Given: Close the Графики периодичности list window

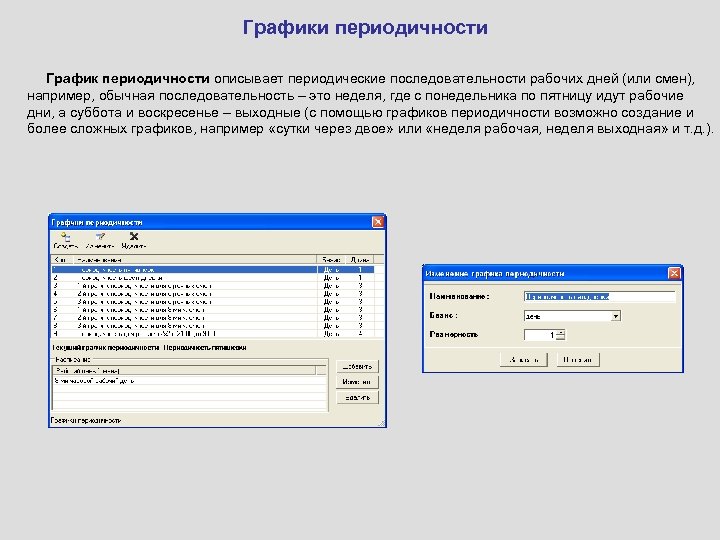Looking at the screenshot, I should tap(377, 222).
